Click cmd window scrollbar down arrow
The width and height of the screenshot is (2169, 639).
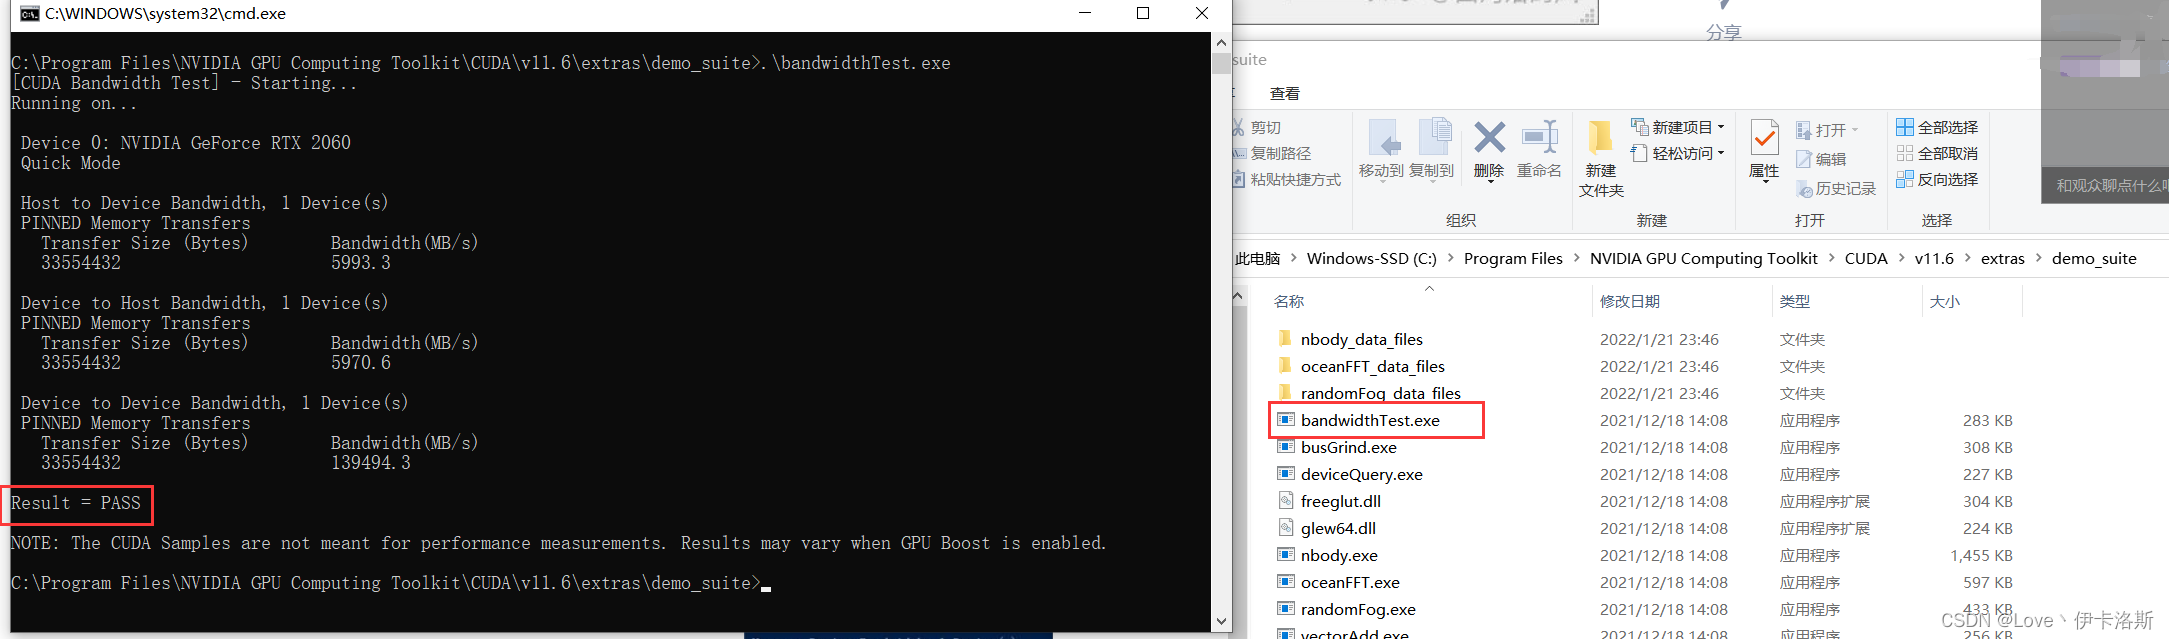(x=1221, y=621)
